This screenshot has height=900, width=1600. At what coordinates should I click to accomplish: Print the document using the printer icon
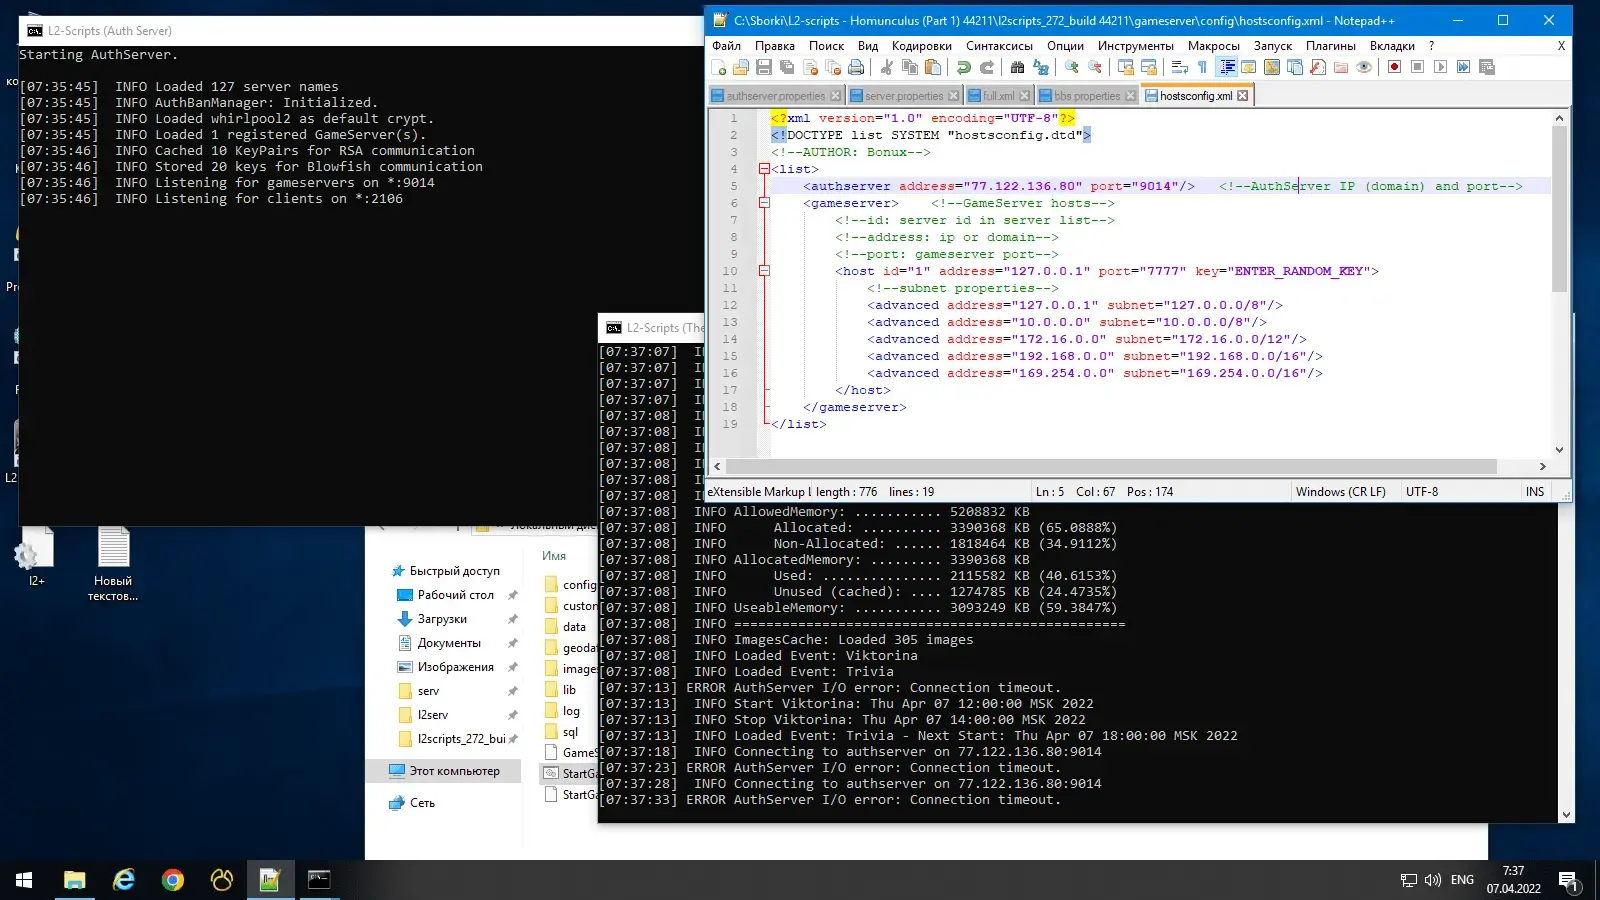pyautogui.click(x=856, y=67)
